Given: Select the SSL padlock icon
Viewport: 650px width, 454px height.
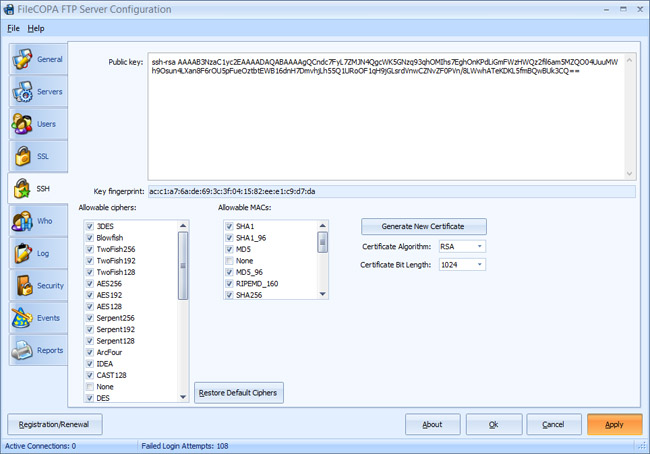Looking at the screenshot, I should point(22,156).
